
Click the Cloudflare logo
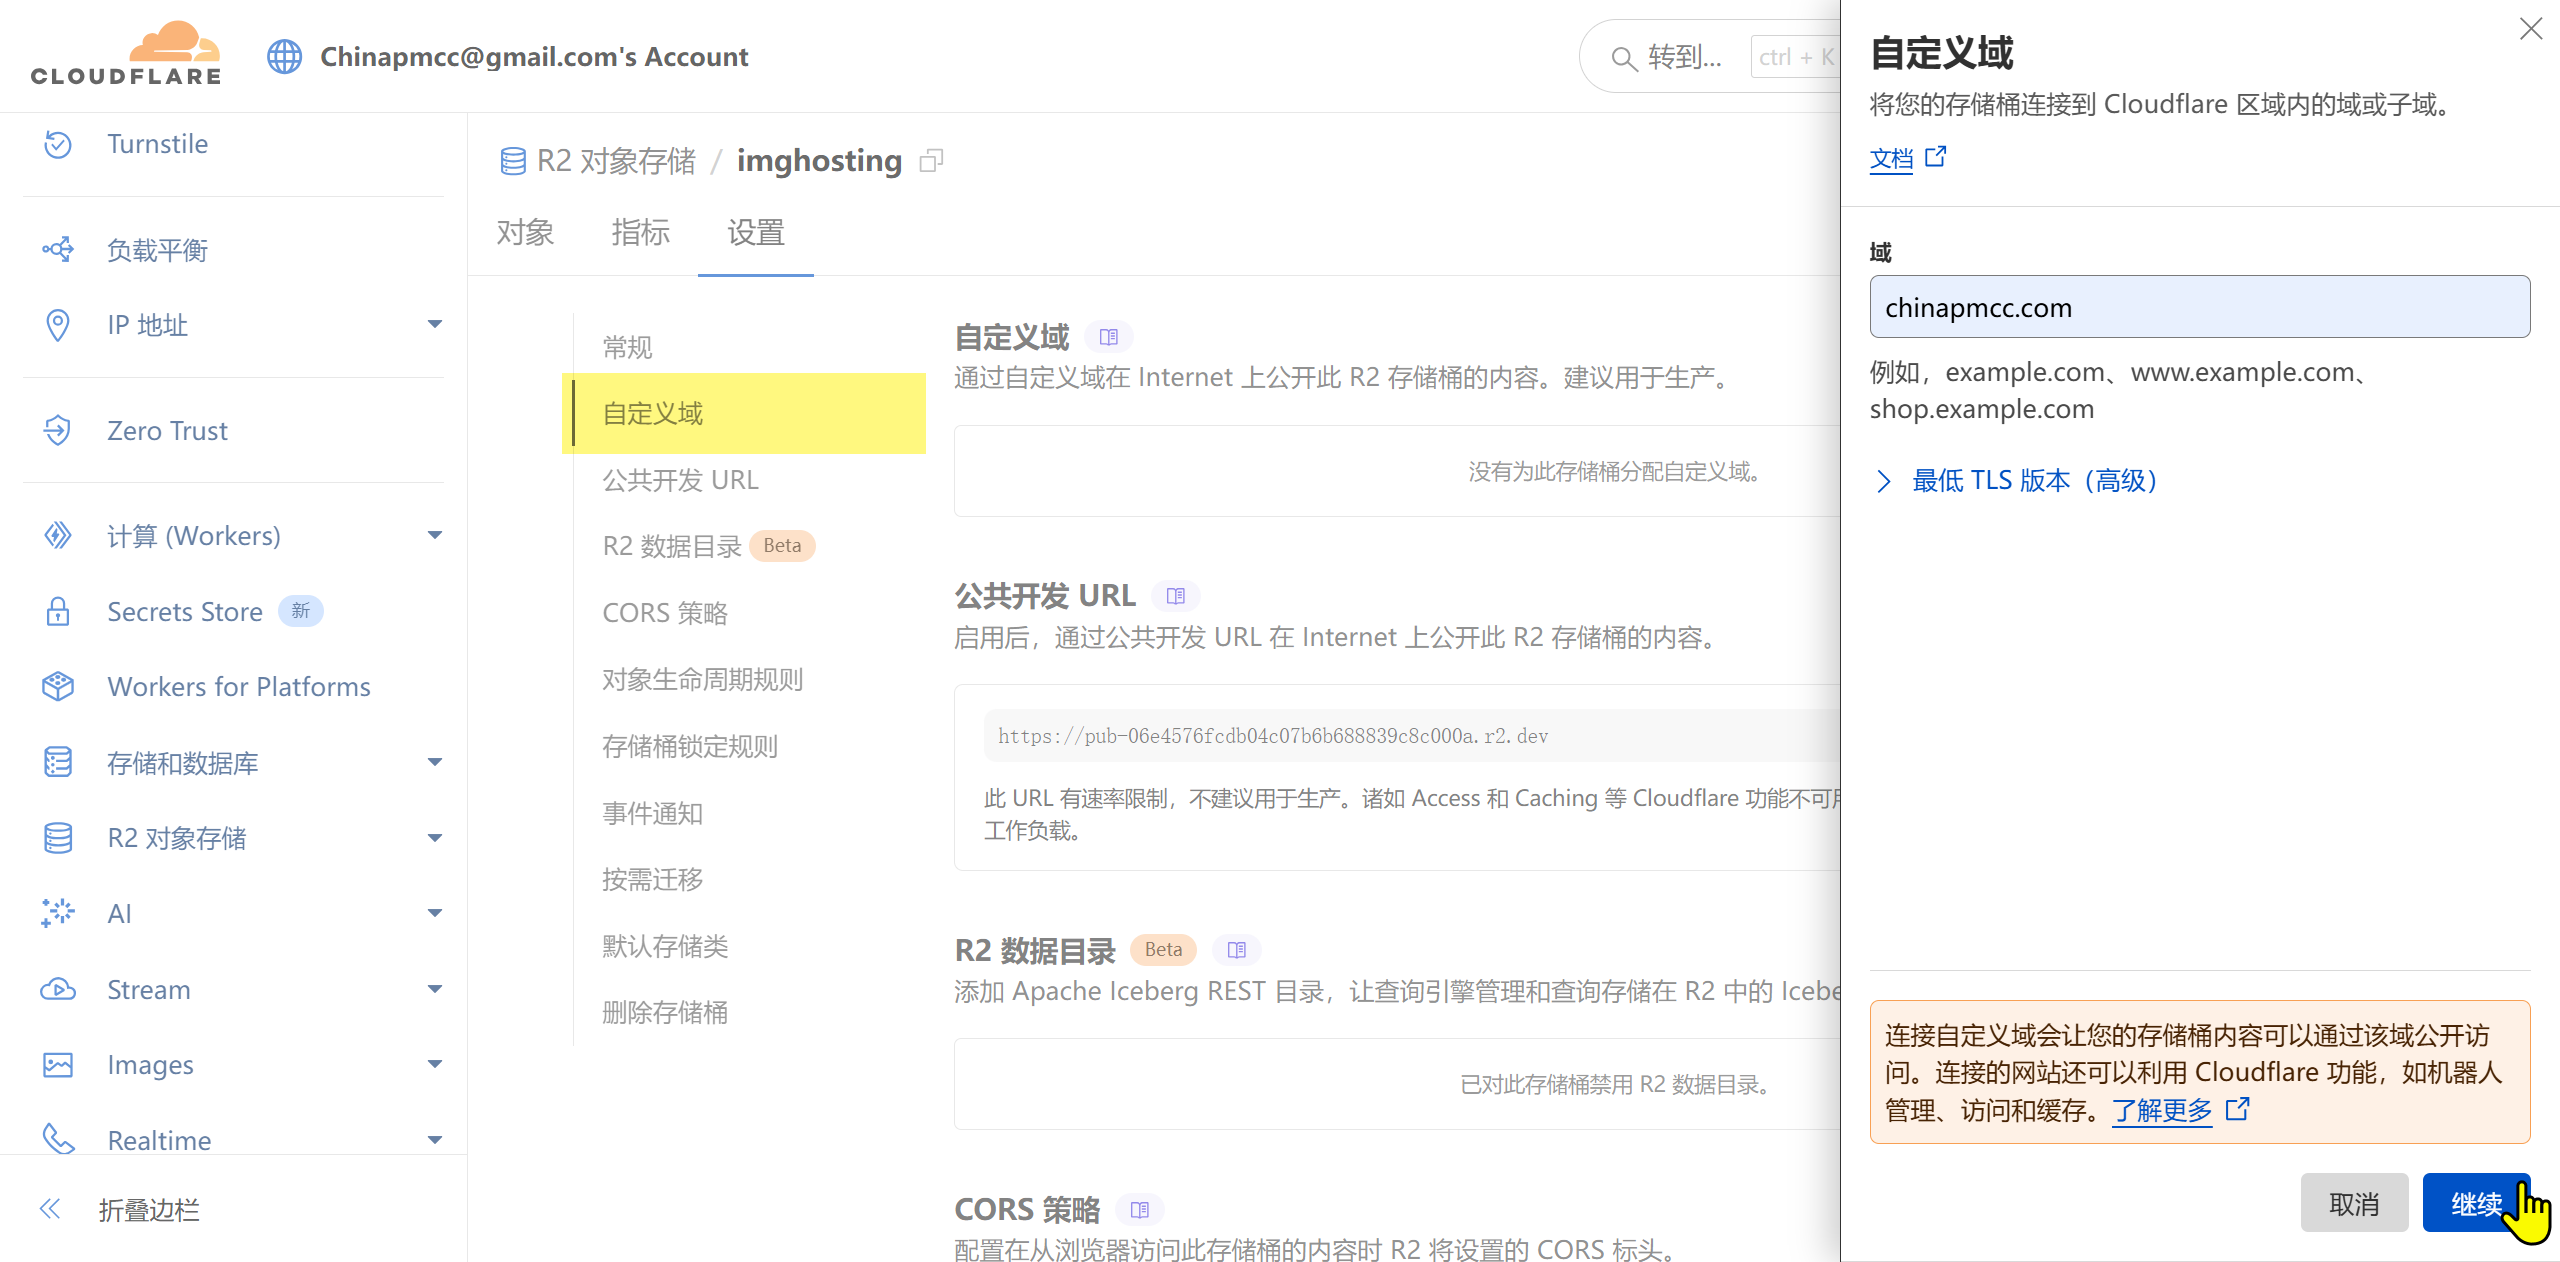(x=126, y=55)
